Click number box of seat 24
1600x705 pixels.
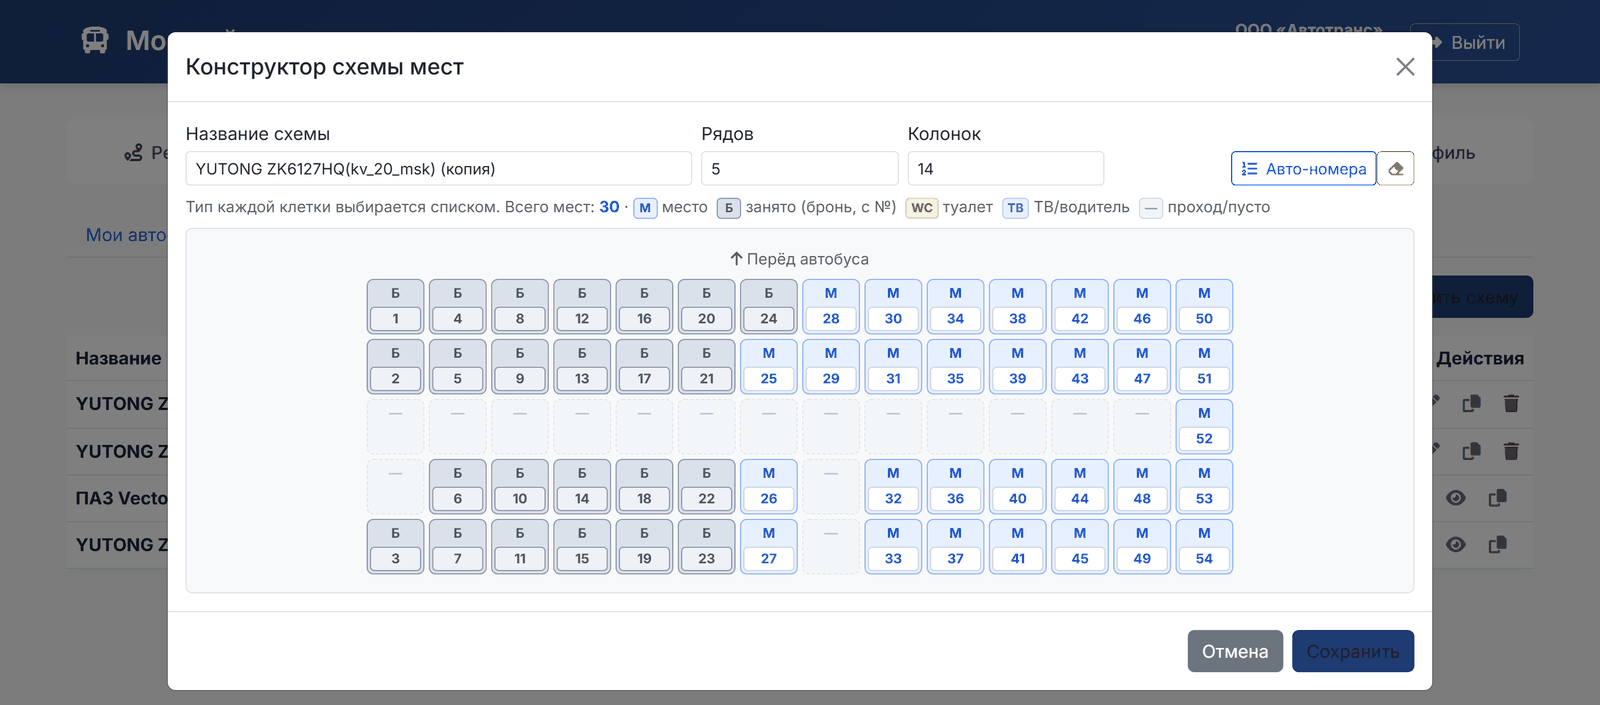tap(768, 319)
